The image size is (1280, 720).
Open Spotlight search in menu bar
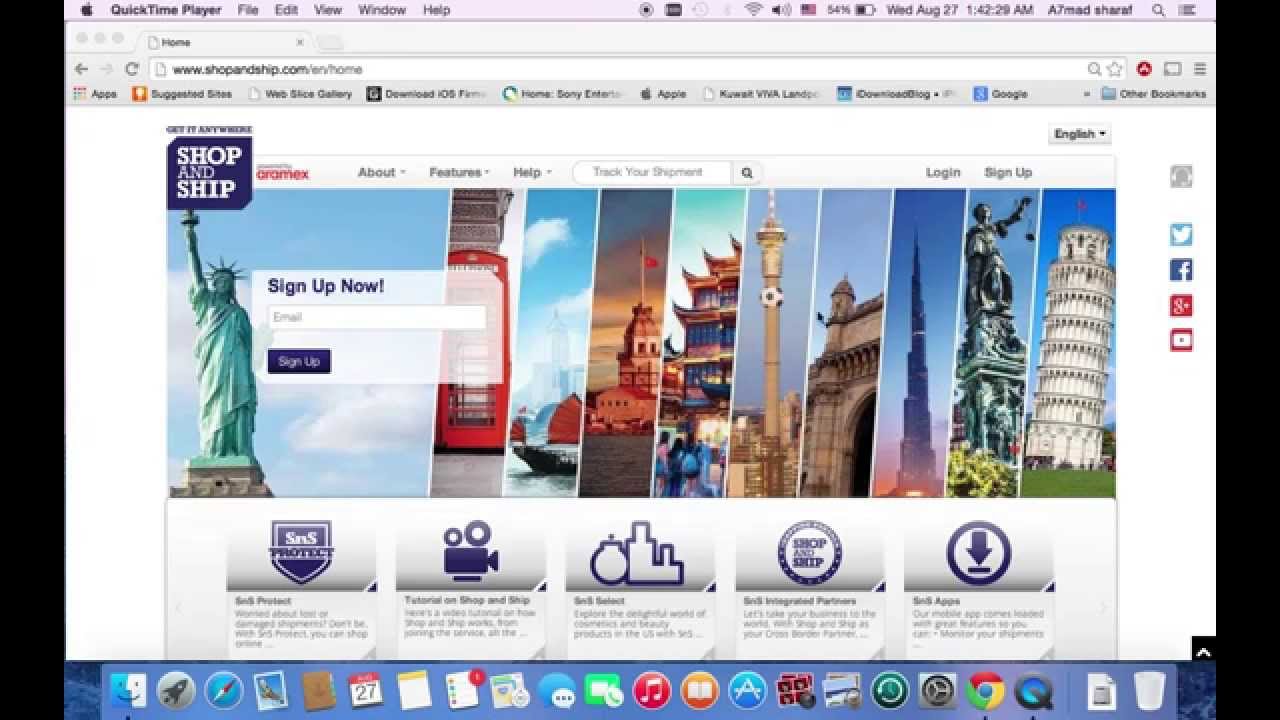pos(1158,10)
